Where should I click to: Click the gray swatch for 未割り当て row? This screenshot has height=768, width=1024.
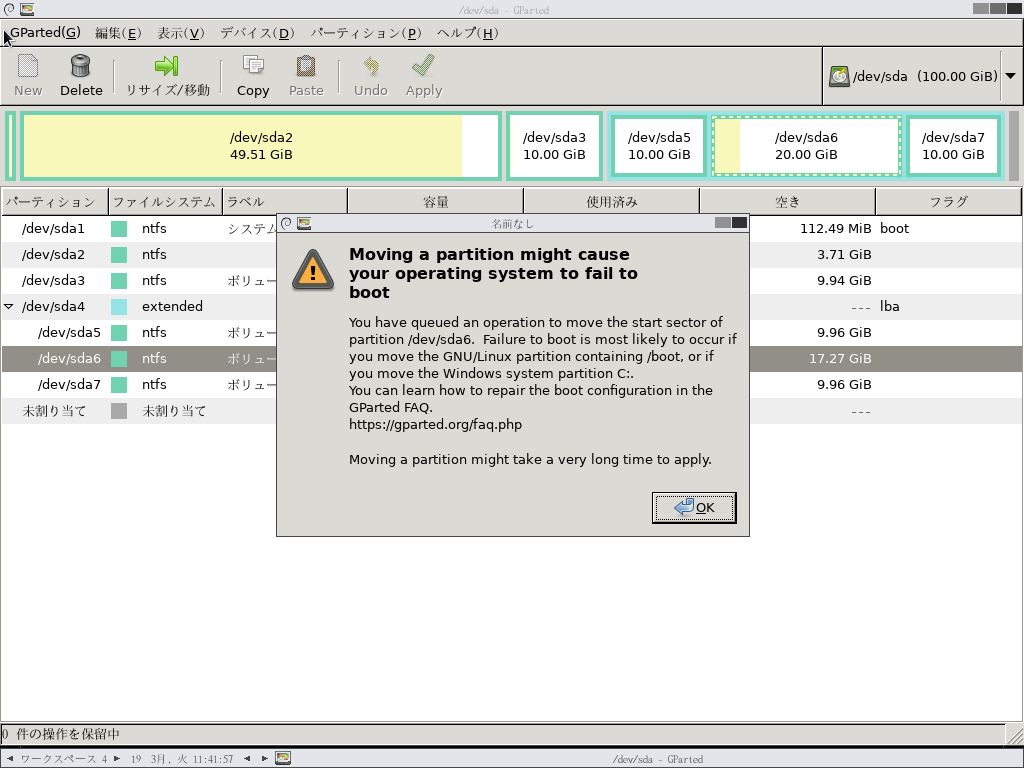click(119, 411)
